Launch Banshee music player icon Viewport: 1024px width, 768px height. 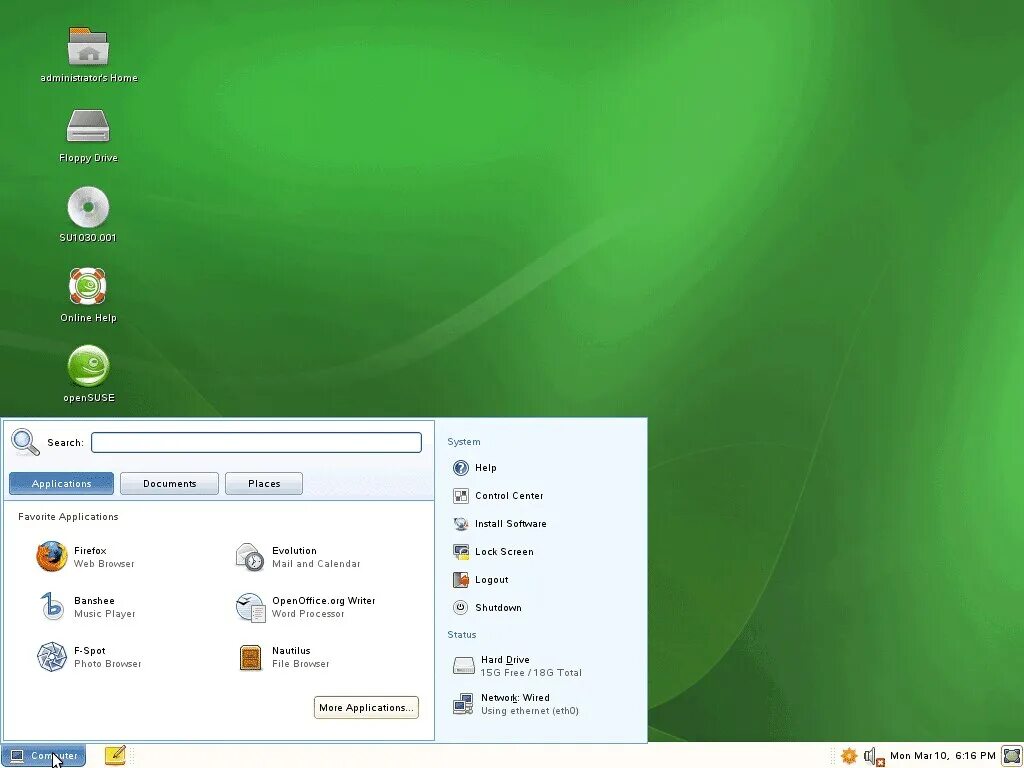click(x=52, y=607)
